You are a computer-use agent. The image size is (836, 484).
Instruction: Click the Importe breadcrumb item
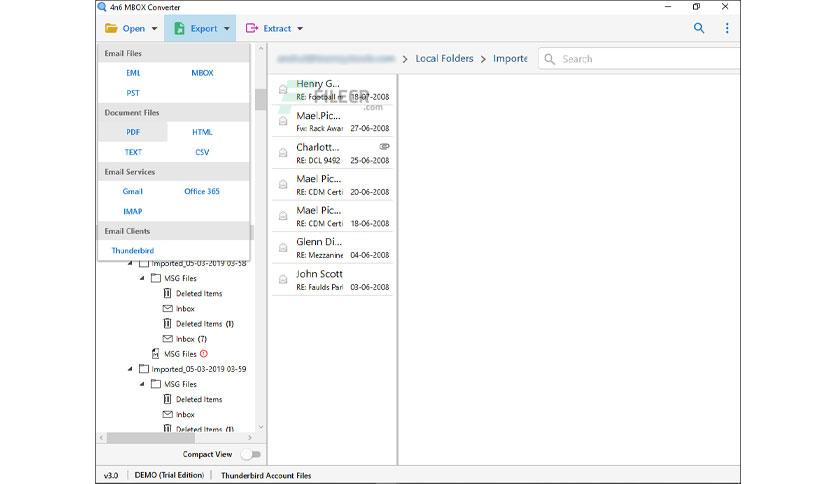(510, 59)
